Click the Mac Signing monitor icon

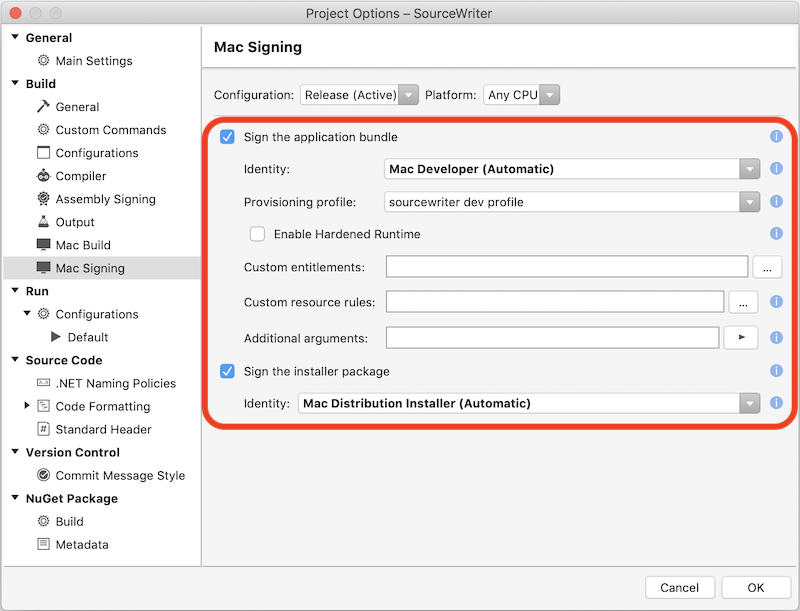(x=43, y=267)
